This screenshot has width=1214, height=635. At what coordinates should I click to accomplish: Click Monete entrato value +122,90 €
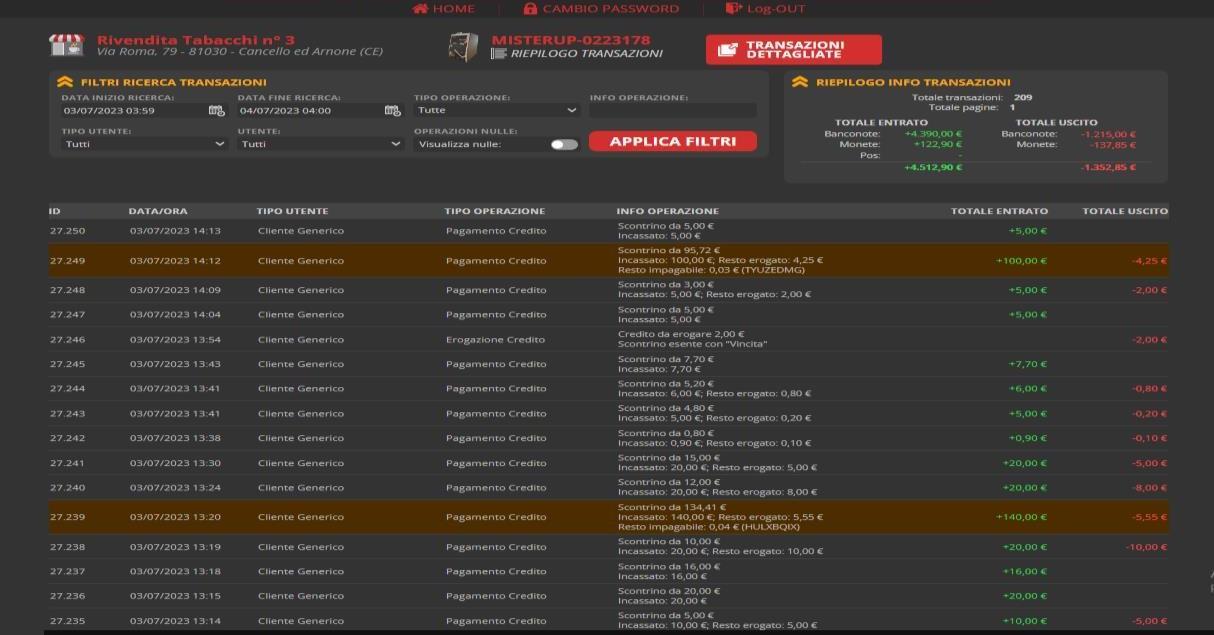(938, 145)
